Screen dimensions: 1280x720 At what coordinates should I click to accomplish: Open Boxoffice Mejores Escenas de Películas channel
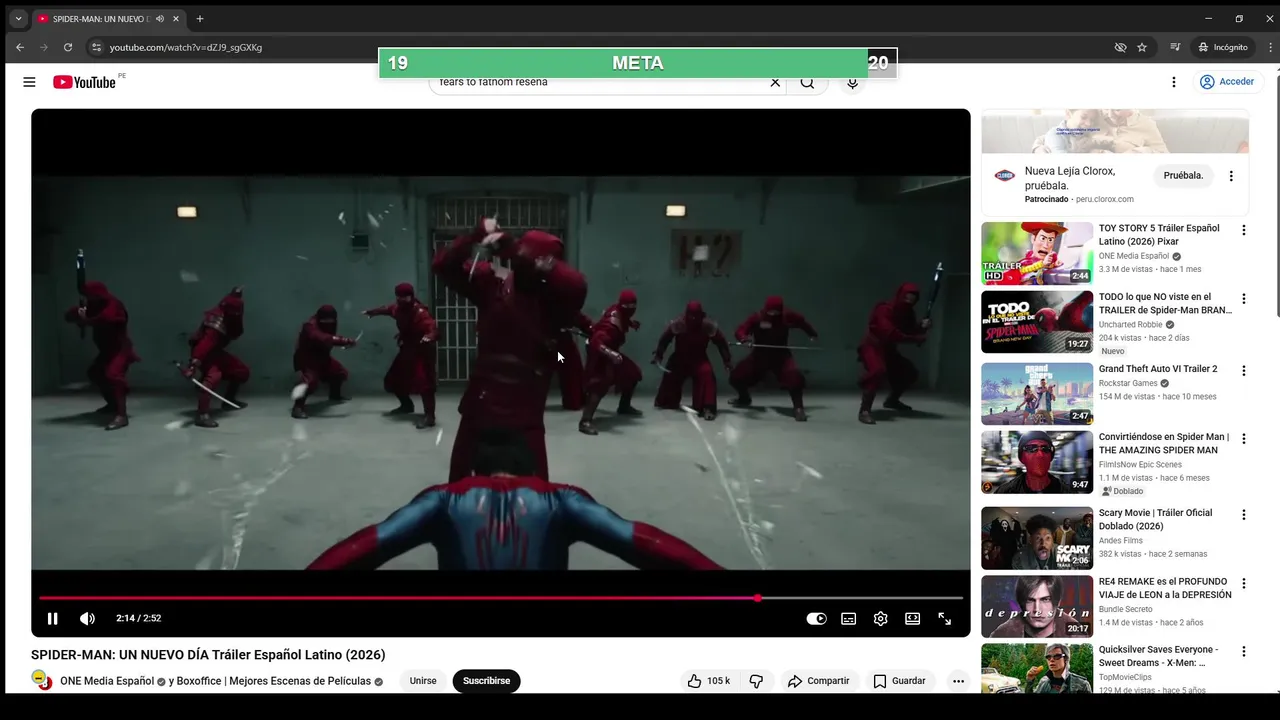[x=275, y=681]
